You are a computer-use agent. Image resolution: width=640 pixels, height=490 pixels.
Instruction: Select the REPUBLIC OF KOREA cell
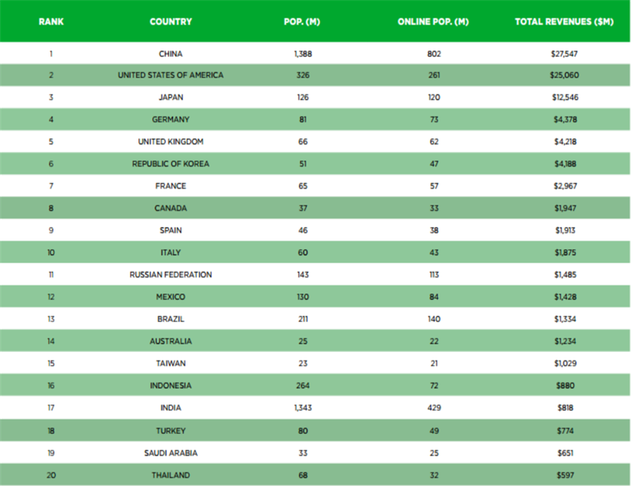click(x=171, y=164)
